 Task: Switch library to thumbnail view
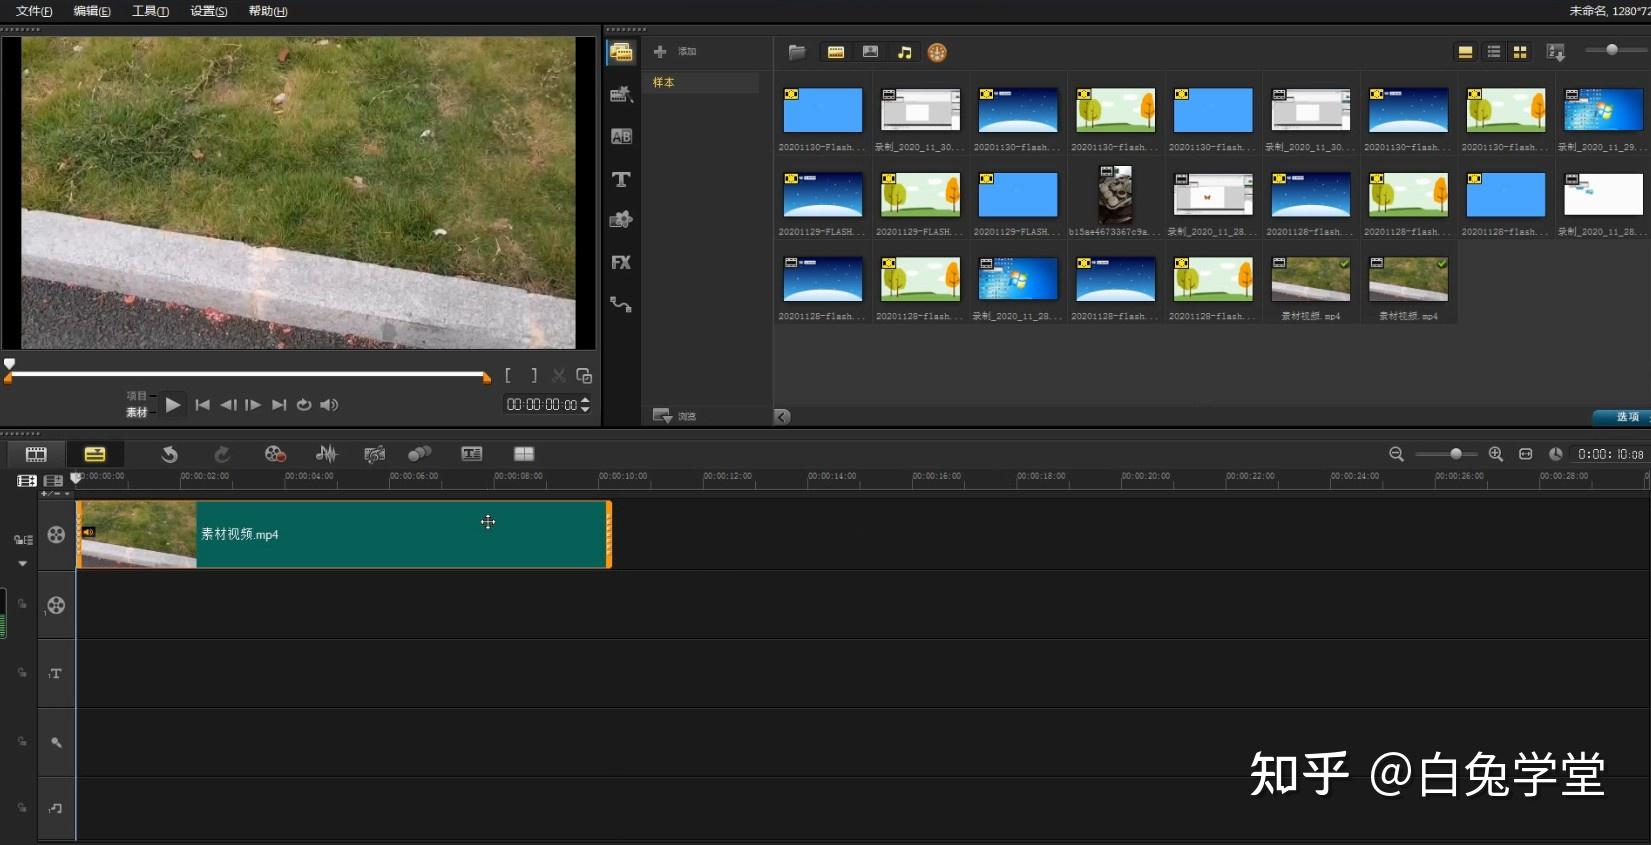click(1520, 52)
